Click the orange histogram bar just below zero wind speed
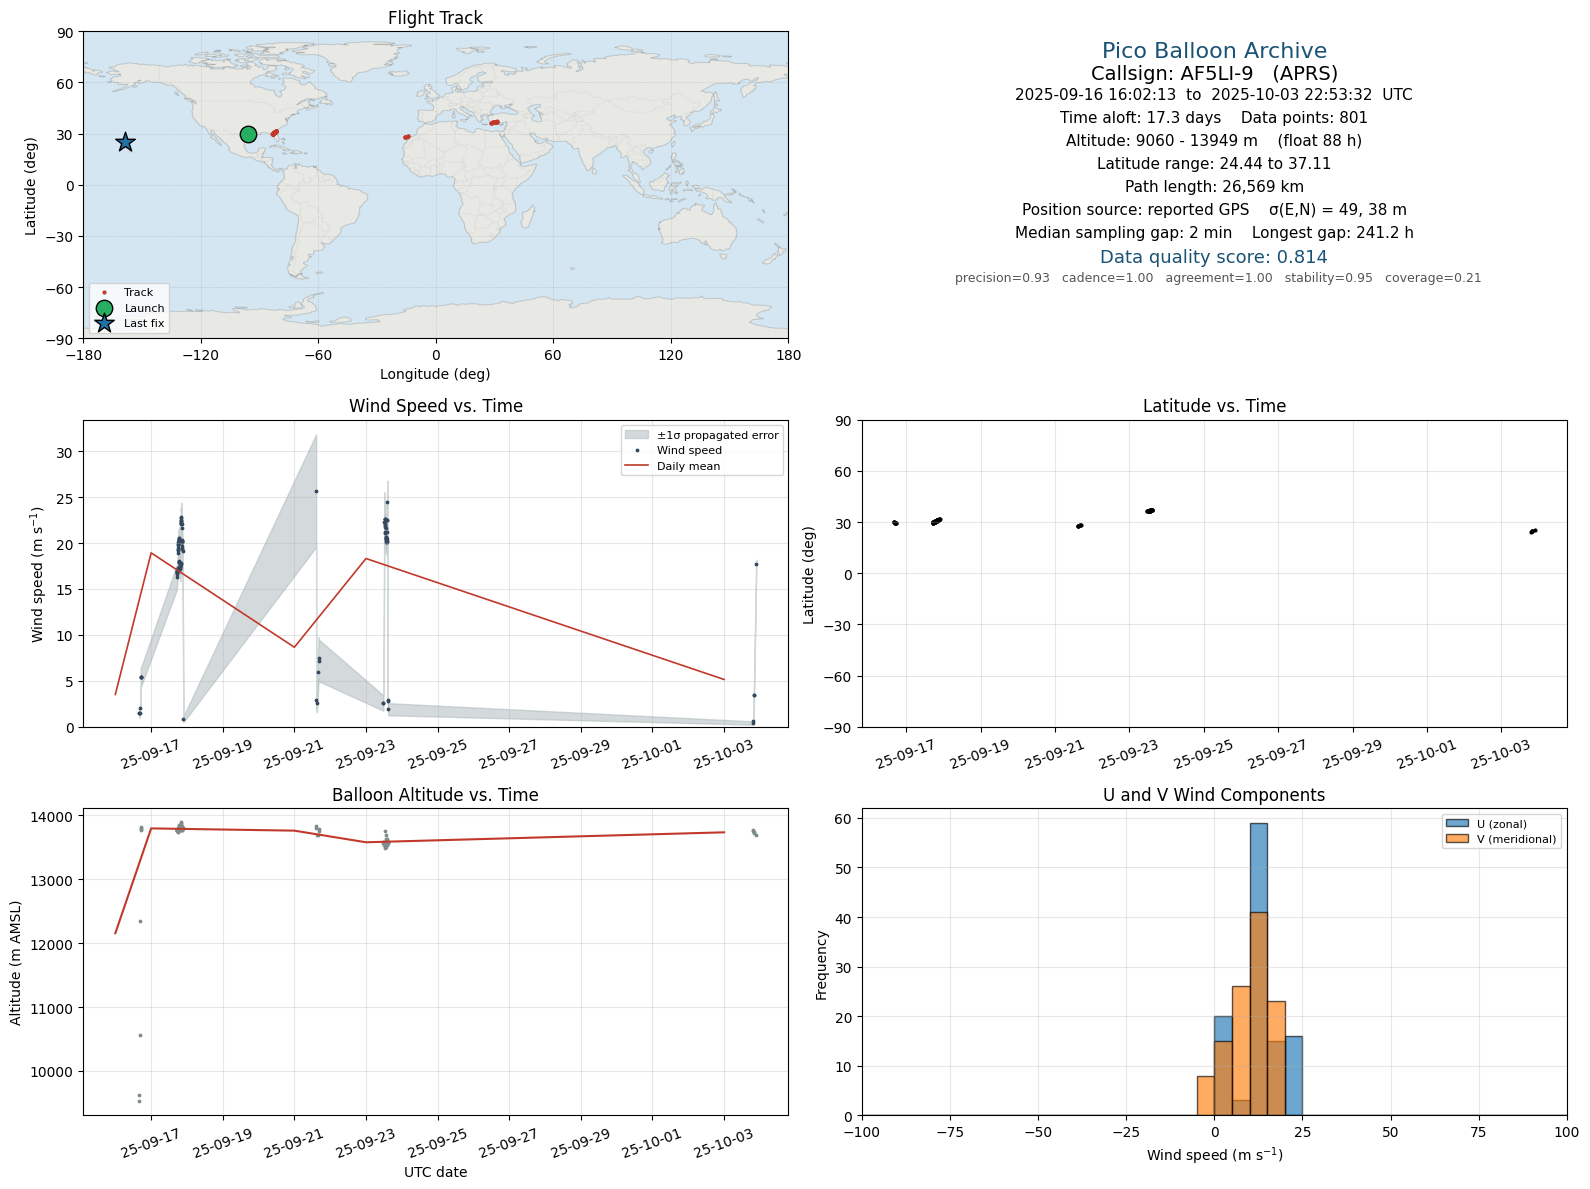The width and height of the screenshot is (1590, 1189). point(1205,1096)
